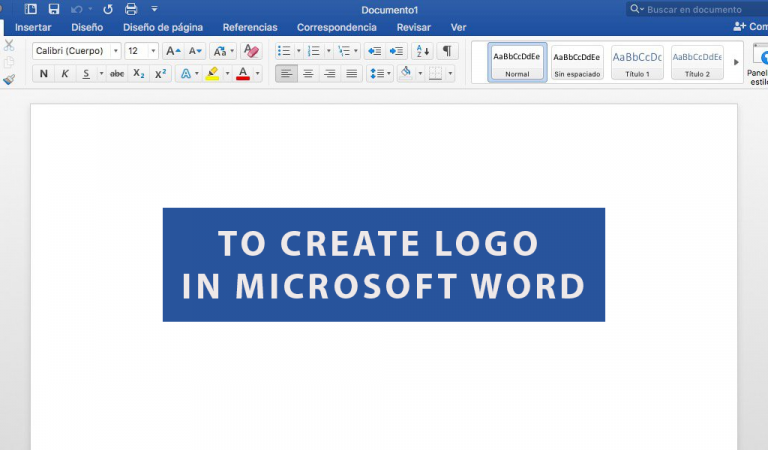Open the numbered list style dropdown
Screen dimensions: 768x450
click(328, 51)
